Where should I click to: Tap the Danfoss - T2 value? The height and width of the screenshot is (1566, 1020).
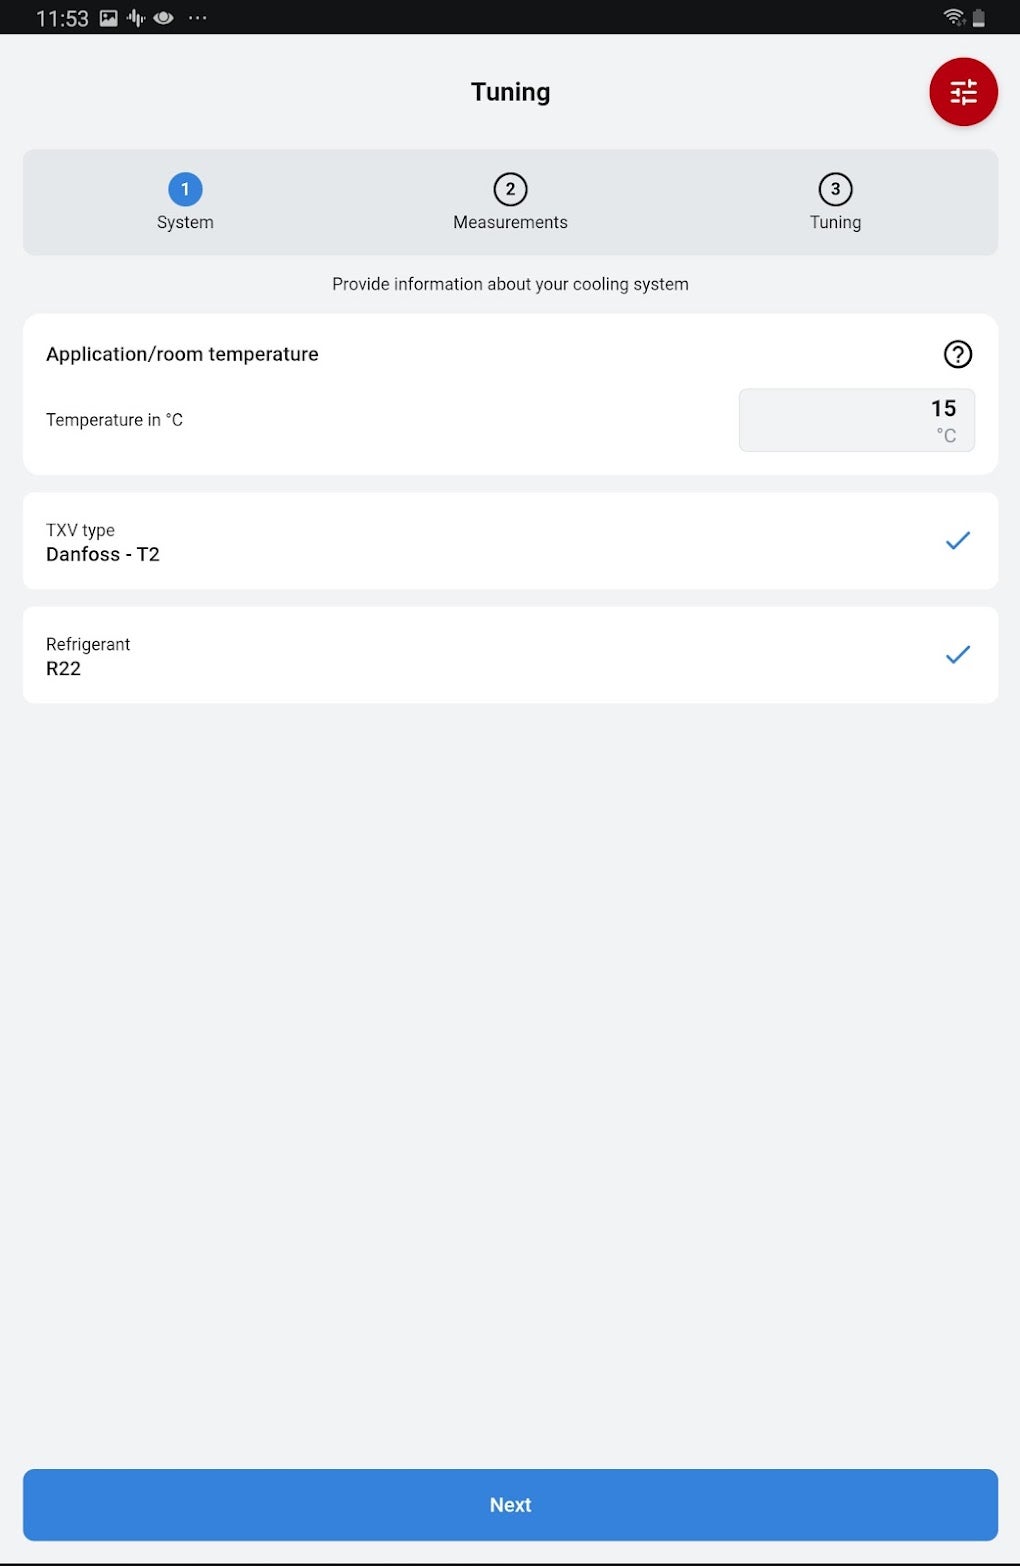pyautogui.click(x=103, y=555)
